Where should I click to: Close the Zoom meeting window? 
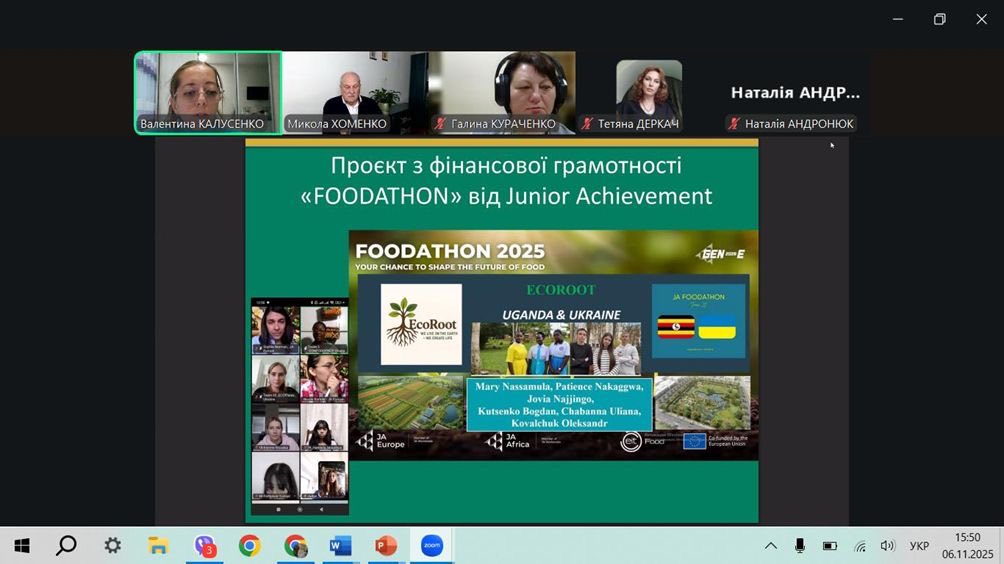(981, 19)
